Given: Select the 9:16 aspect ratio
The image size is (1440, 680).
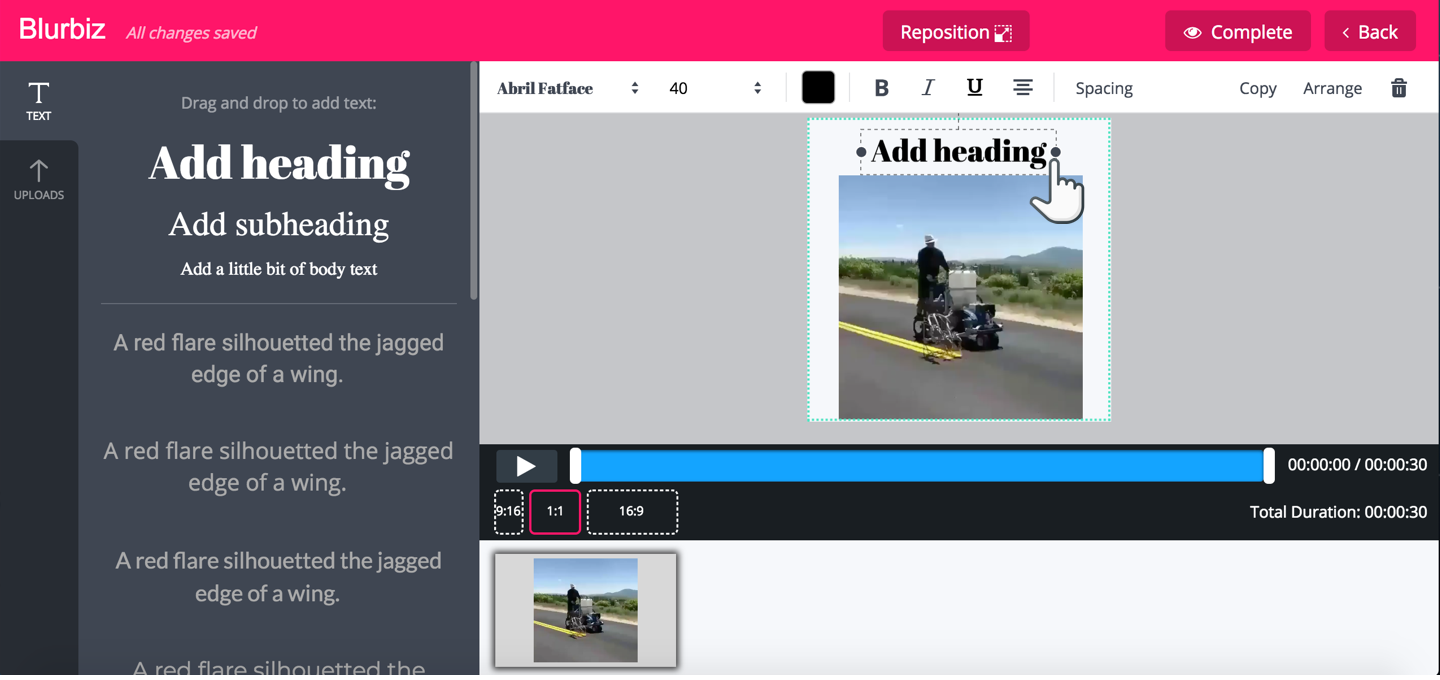Looking at the screenshot, I should coord(509,511).
